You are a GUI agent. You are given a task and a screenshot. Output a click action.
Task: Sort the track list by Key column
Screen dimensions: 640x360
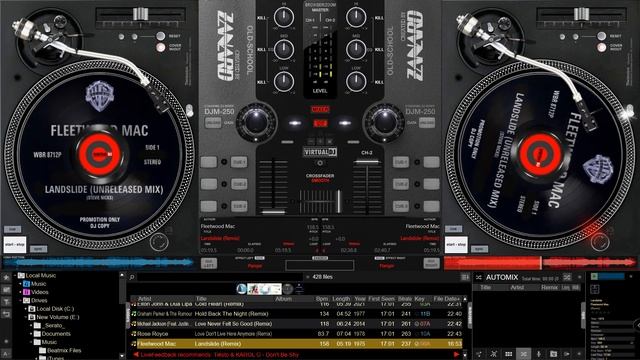419,299
